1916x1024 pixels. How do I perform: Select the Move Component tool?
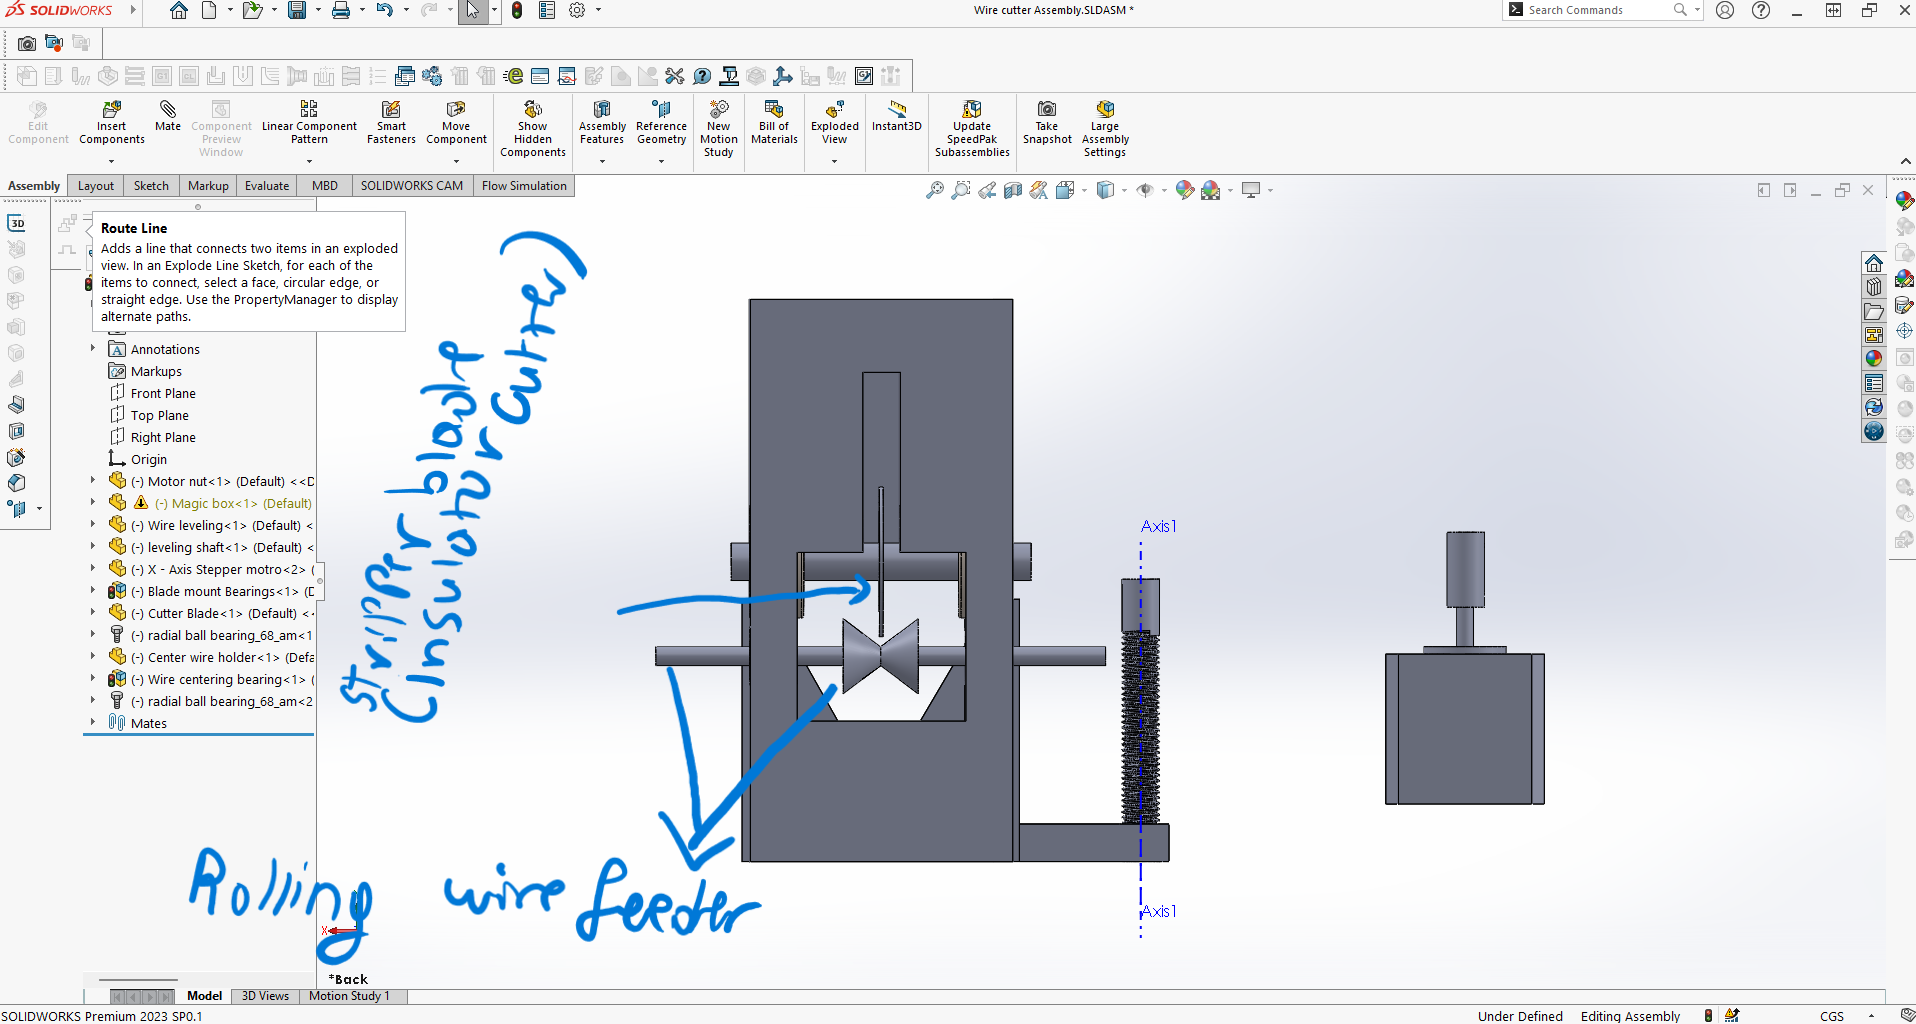coord(456,123)
